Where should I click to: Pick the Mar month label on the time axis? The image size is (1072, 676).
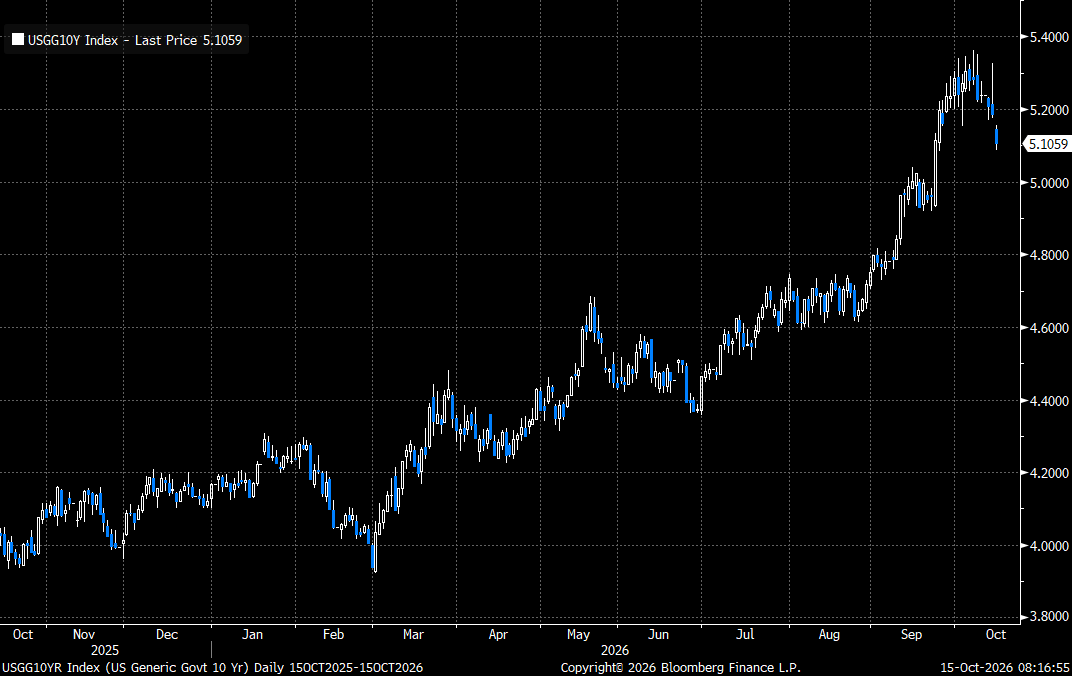413,634
